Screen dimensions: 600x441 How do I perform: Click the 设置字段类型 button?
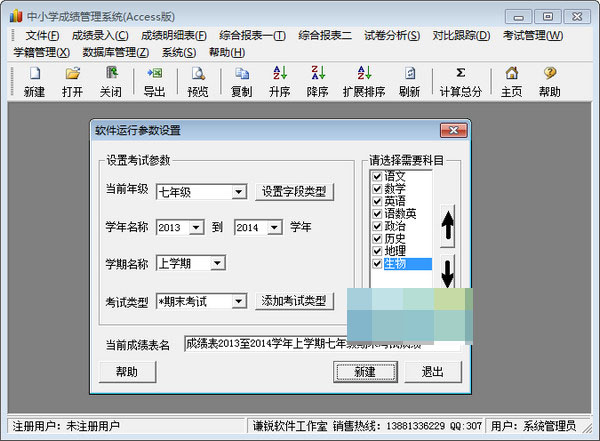295,191
